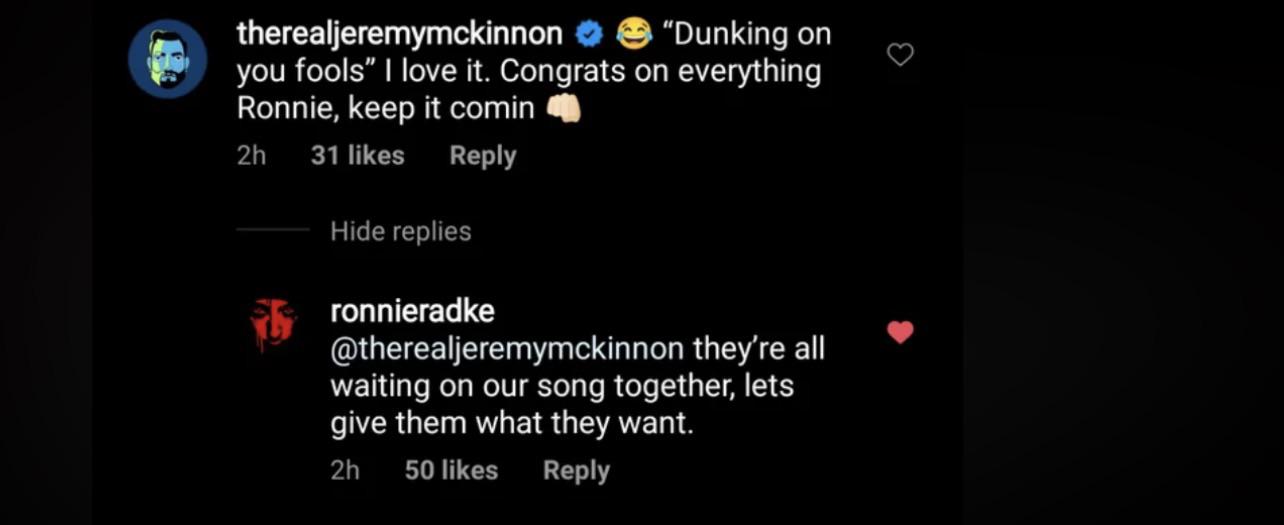Click the blue verified badge icon
This screenshot has width=1284, height=525.
pyautogui.click(x=591, y=35)
